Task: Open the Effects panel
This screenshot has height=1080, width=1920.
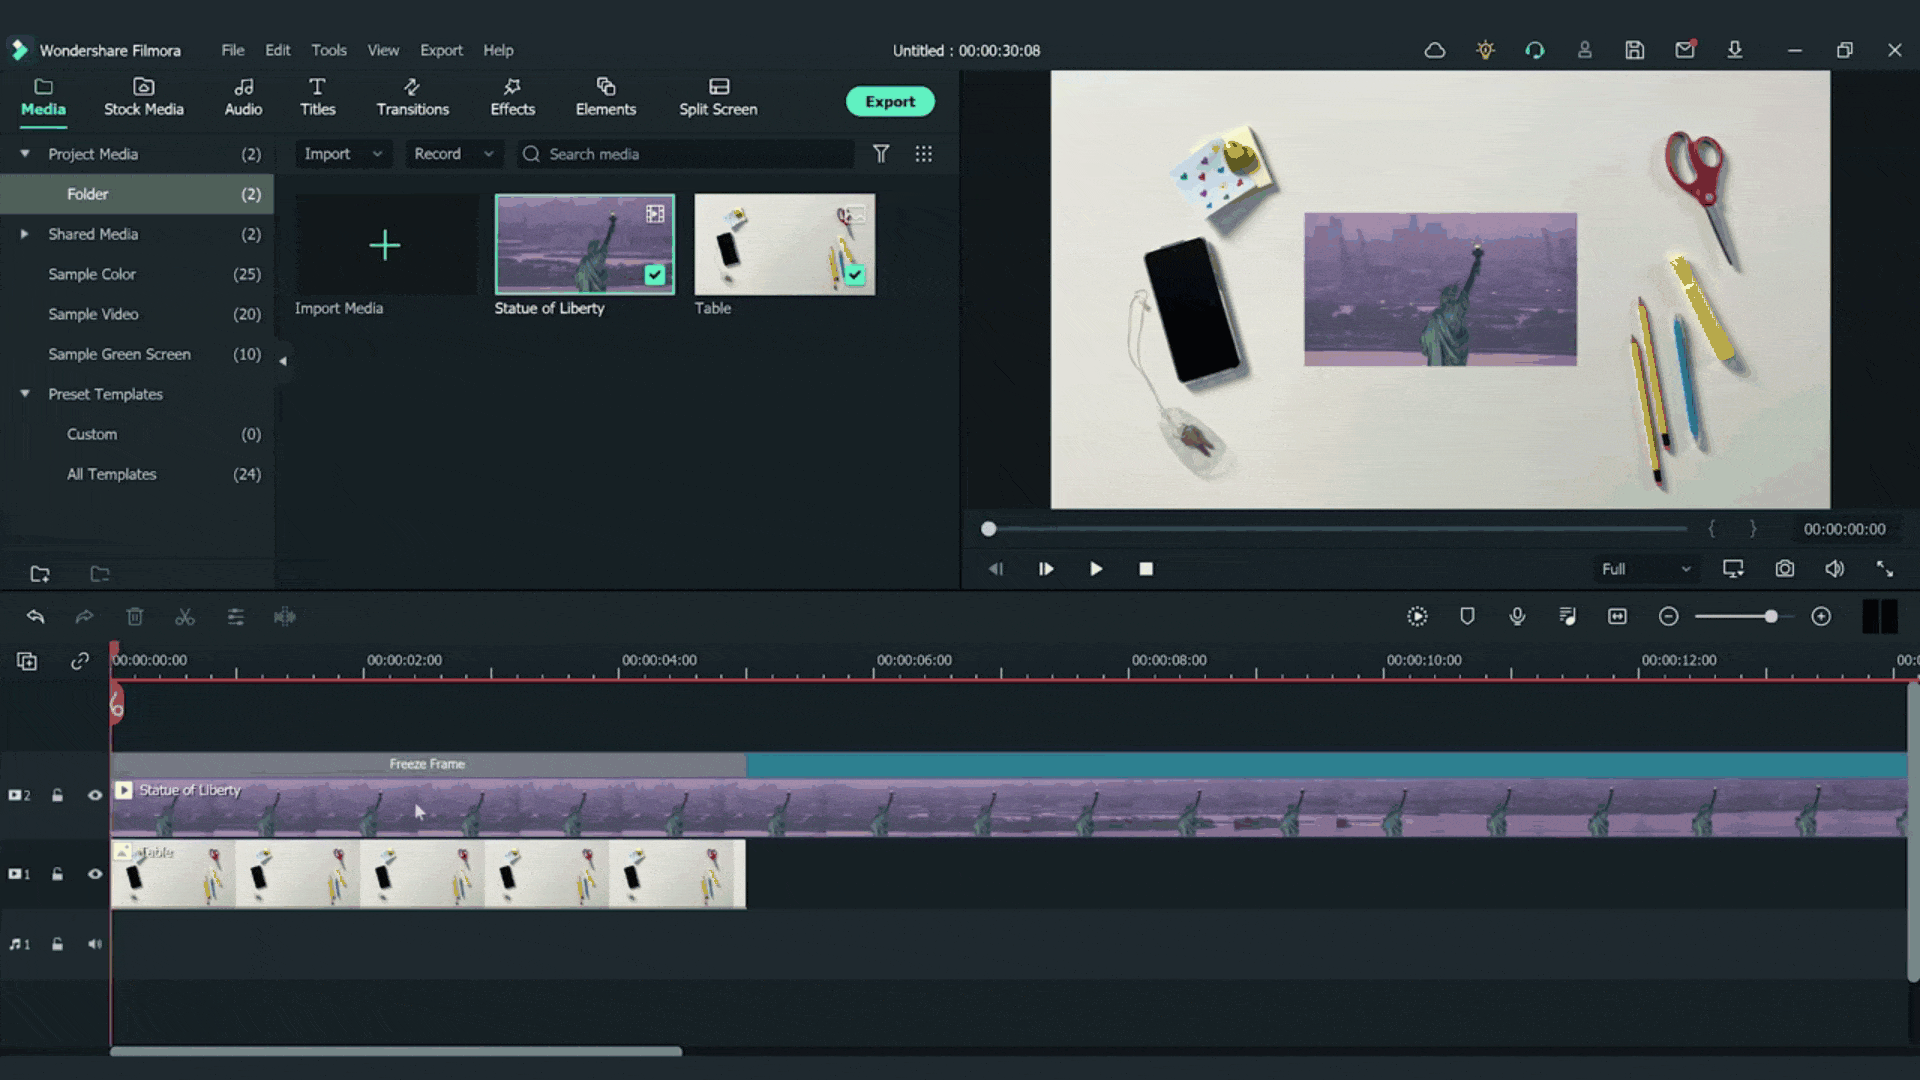Action: pos(512,96)
